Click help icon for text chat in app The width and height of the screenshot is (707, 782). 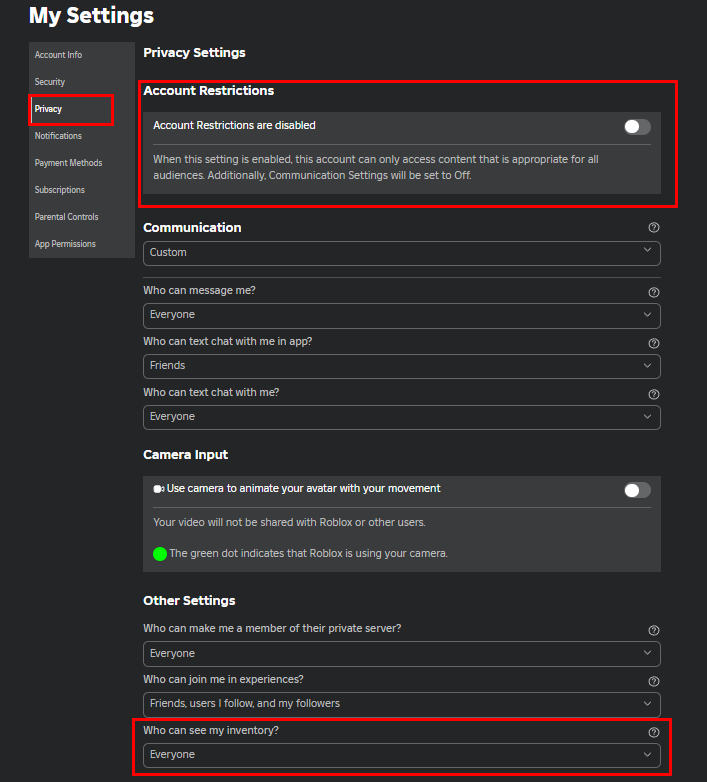click(653, 343)
